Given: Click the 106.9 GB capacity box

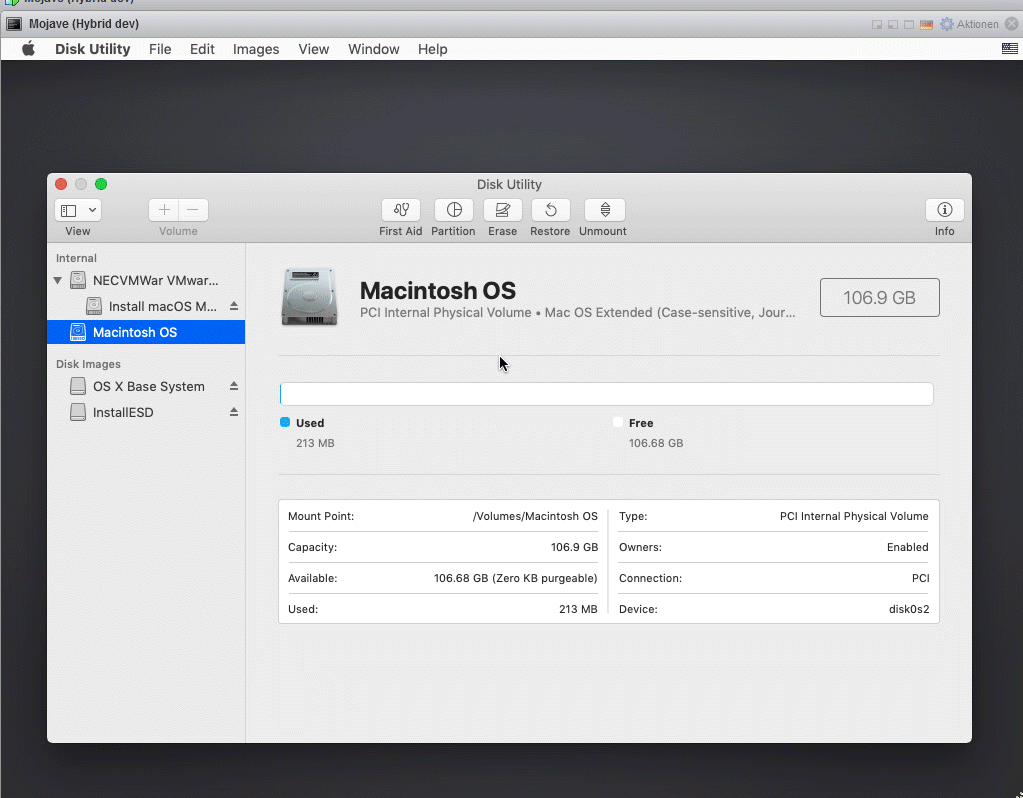Looking at the screenshot, I should click(879, 298).
